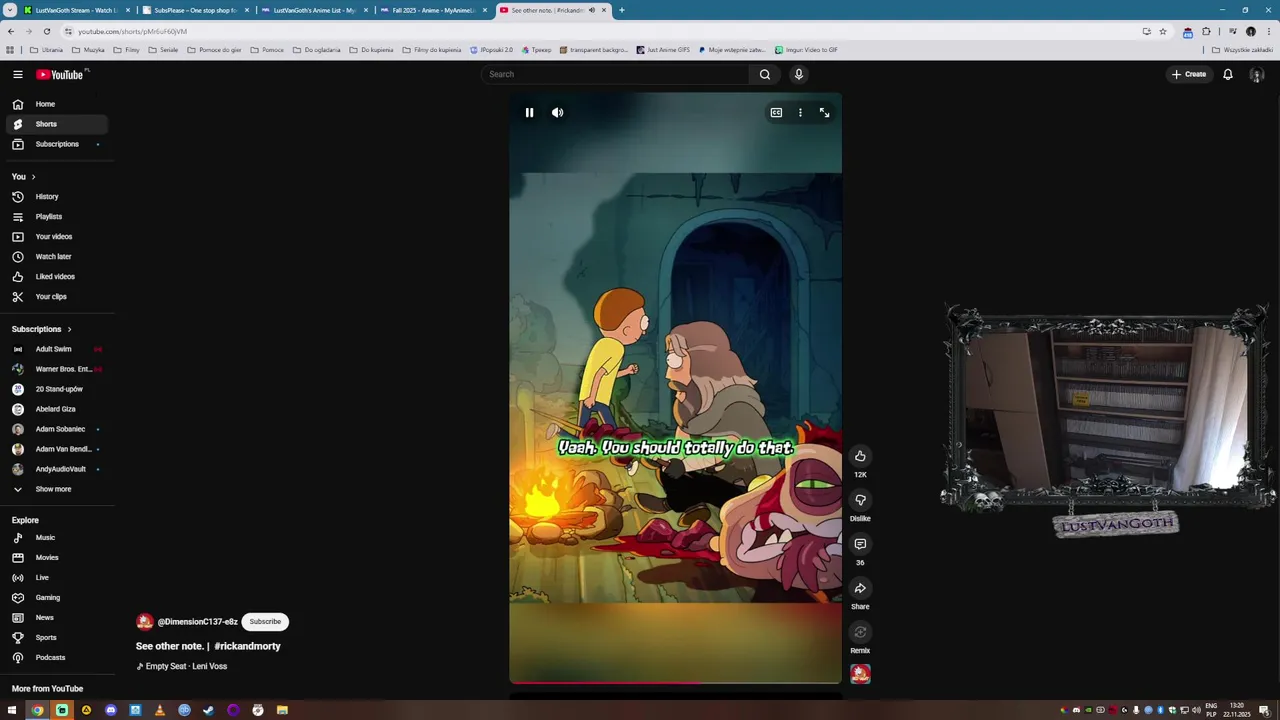Open the Short's three-dot options menu
This screenshot has height=720, width=1280.
coord(800,113)
